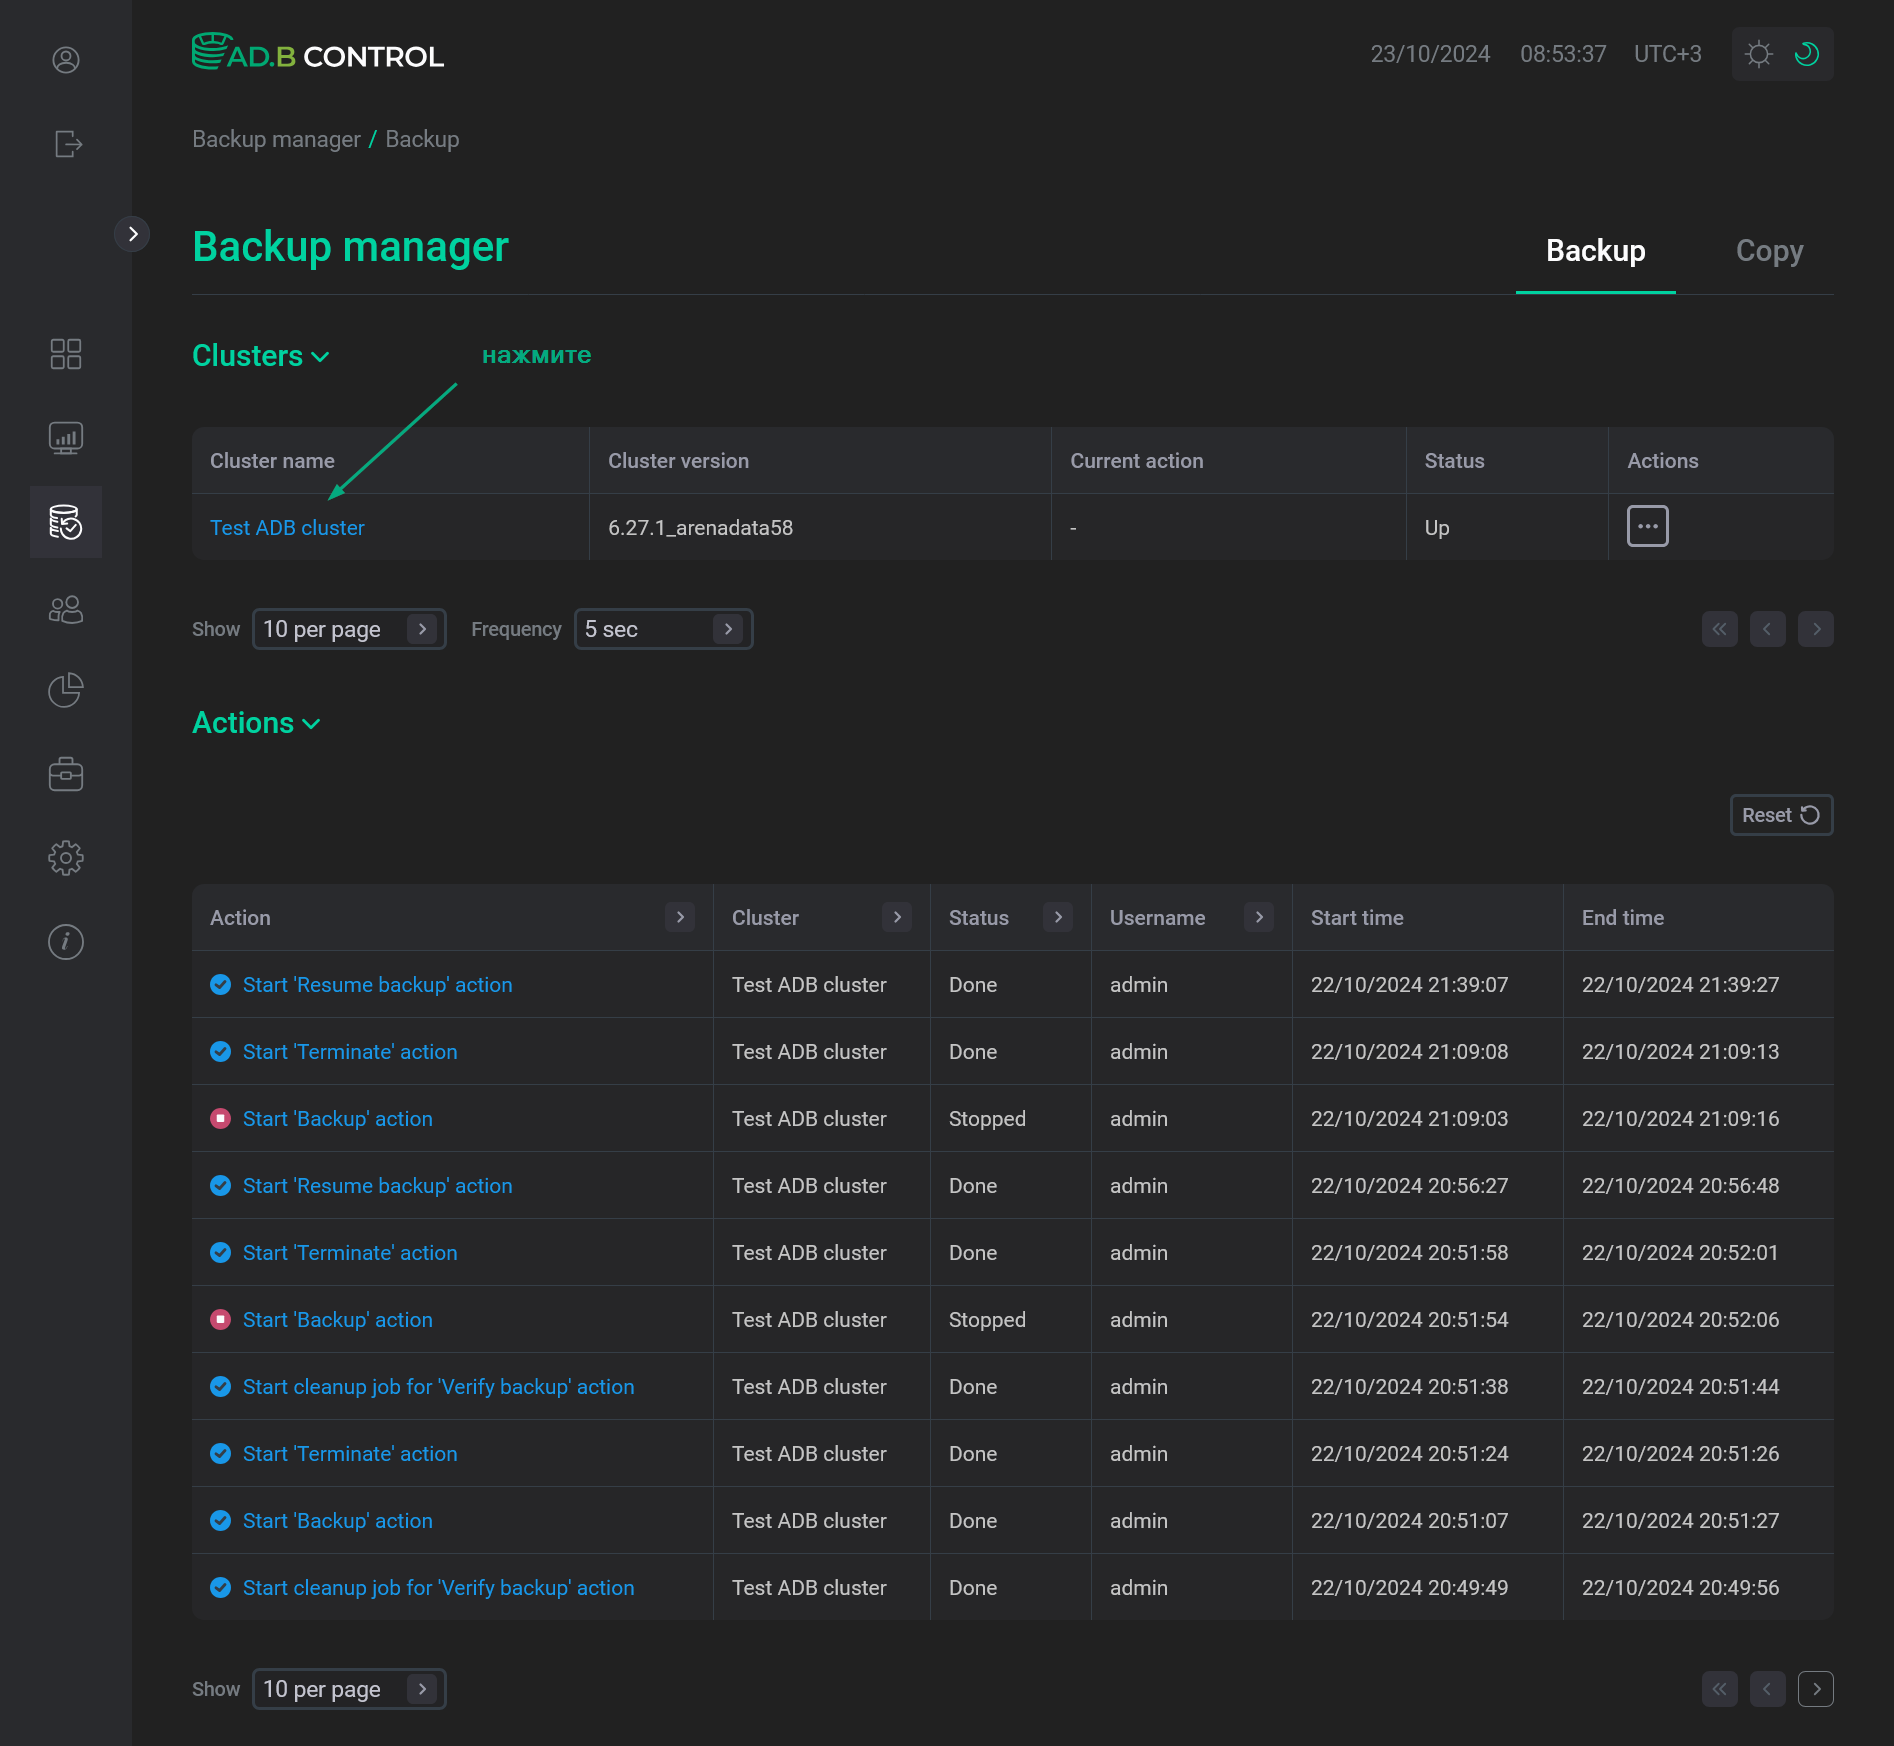Switch to dark theme moon icon
1894x1746 pixels.
[1807, 54]
